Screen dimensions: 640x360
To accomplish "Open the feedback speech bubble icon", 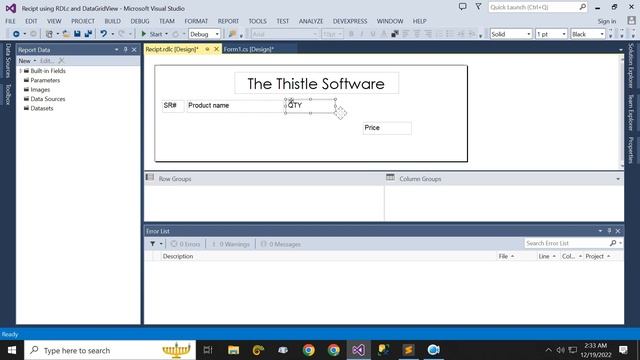I will 462,7.
